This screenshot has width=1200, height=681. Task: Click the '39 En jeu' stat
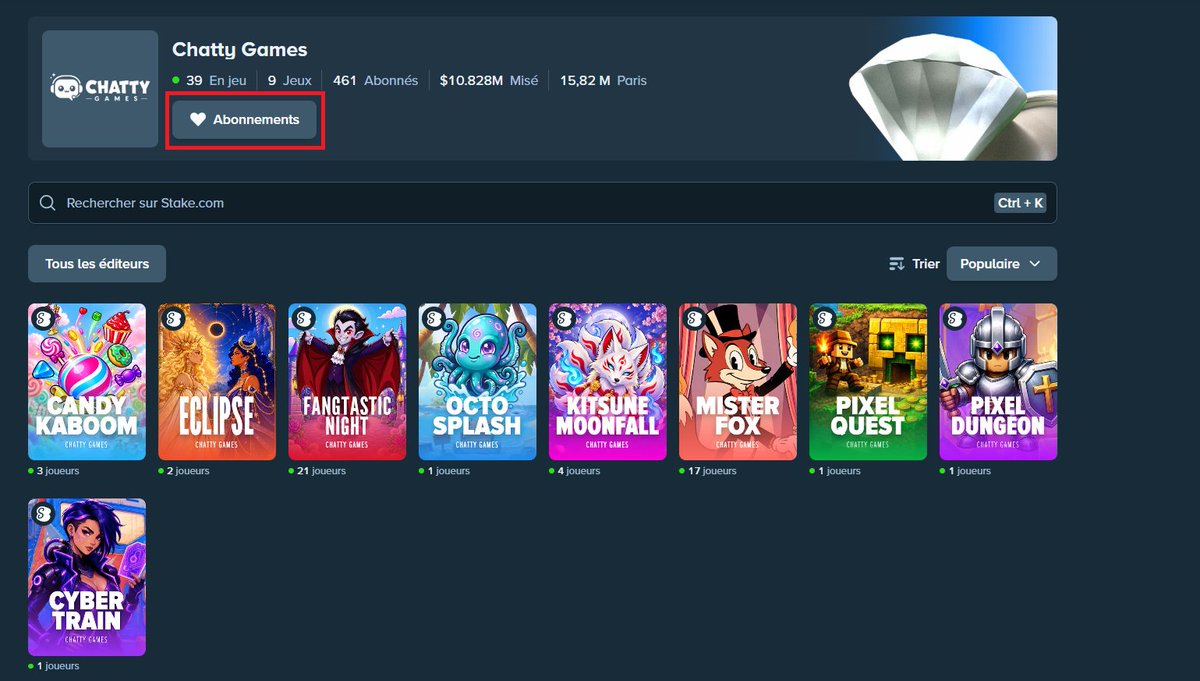[209, 80]
